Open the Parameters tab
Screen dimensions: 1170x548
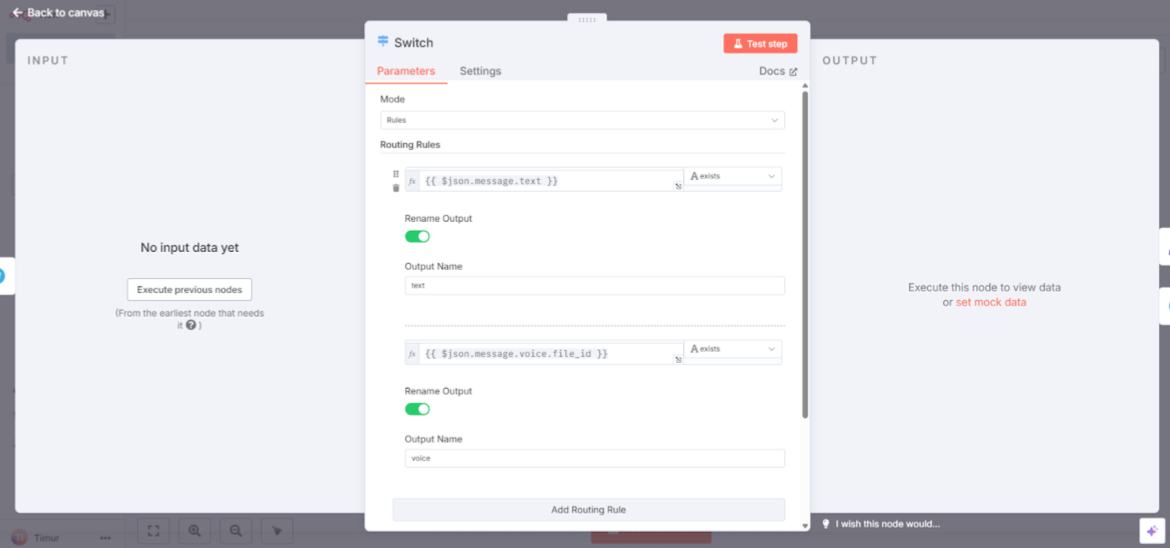[406, 71]
